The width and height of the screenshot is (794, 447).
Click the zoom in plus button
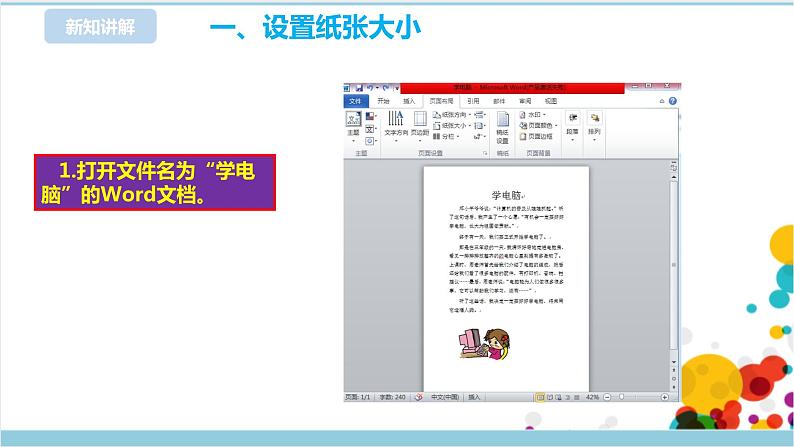coord(664,397)
